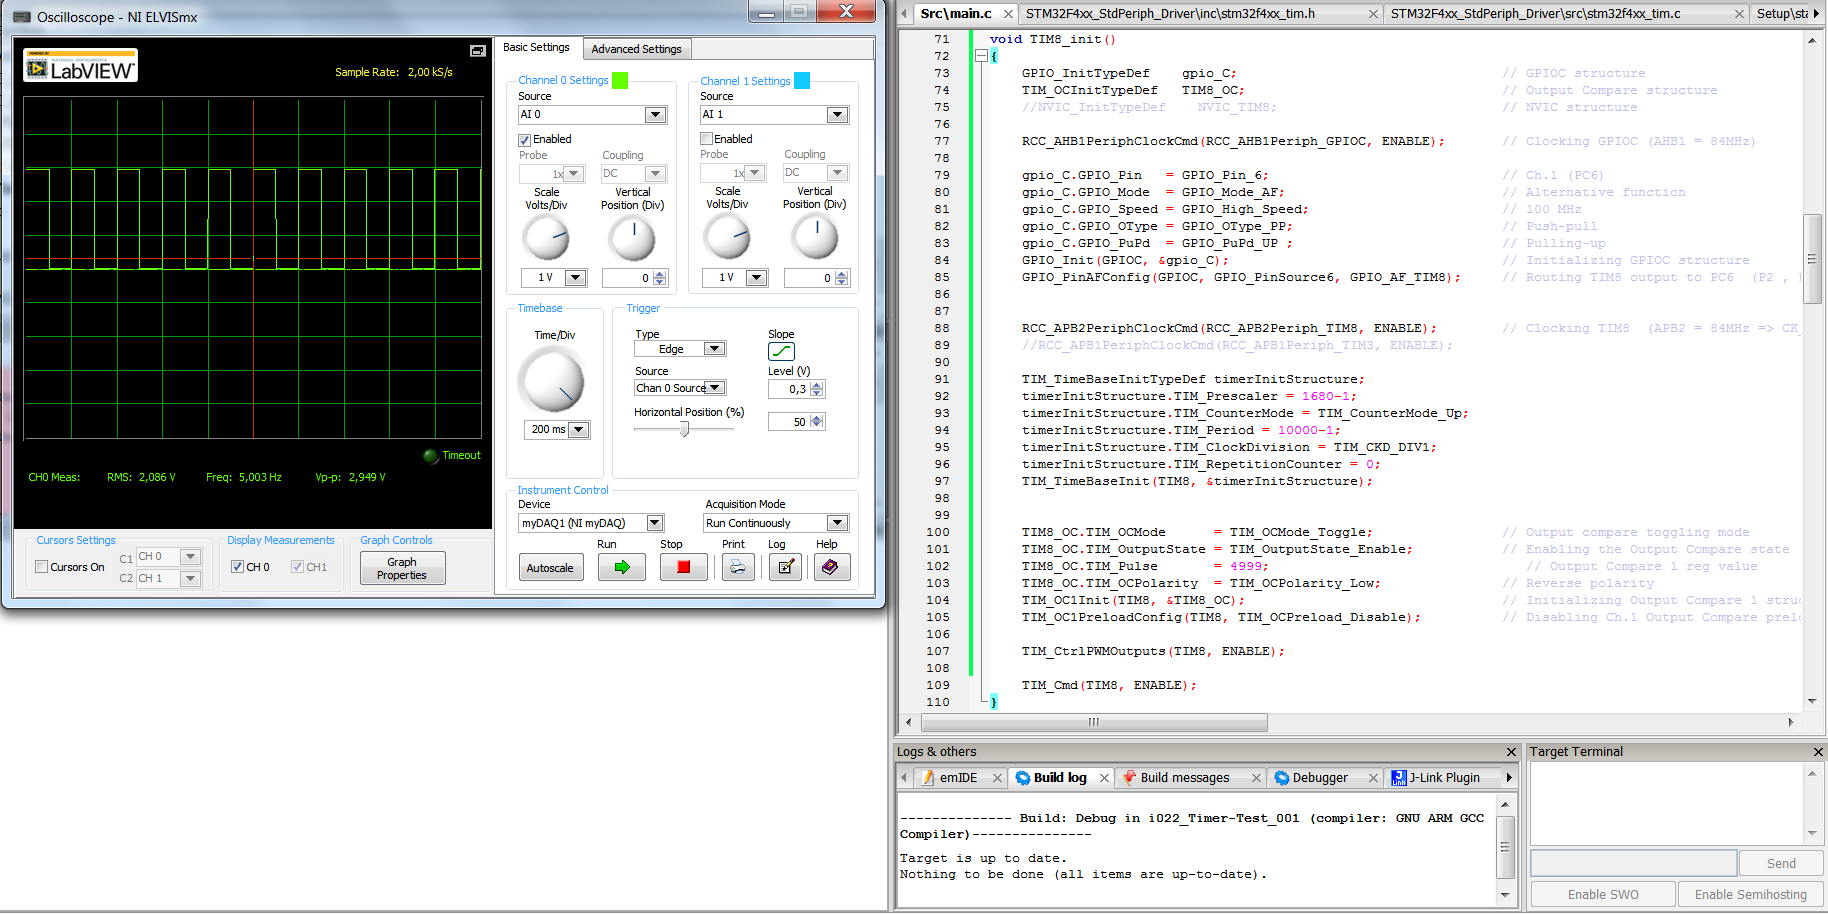Click the Log icon button
The height and width of the screenshot is (914, 1828).
tap(785, 567)
